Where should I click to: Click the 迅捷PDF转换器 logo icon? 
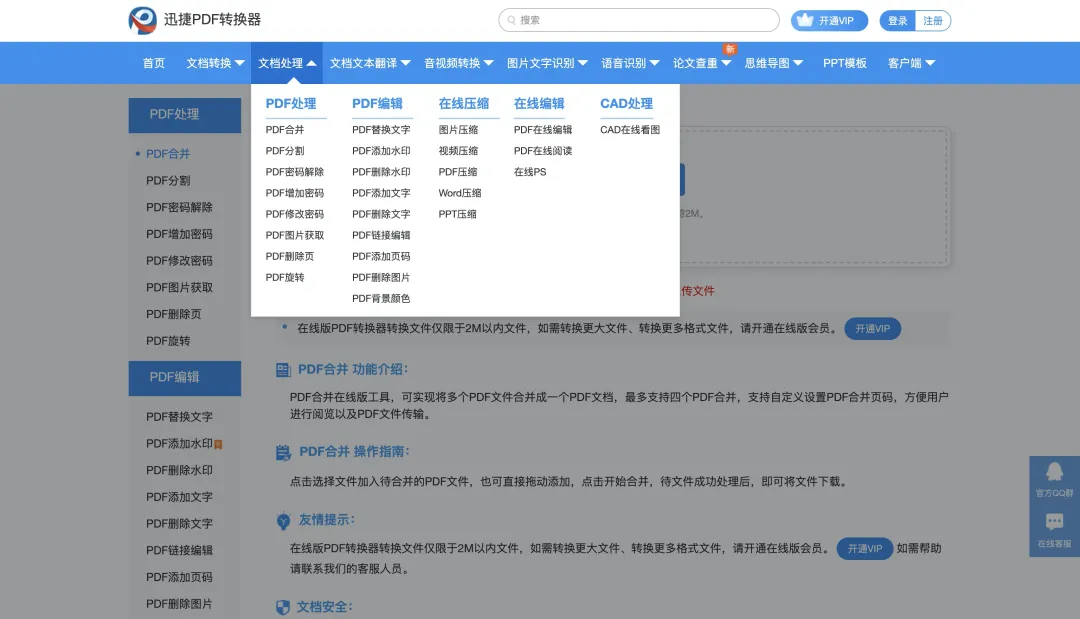tap(143, 20)
